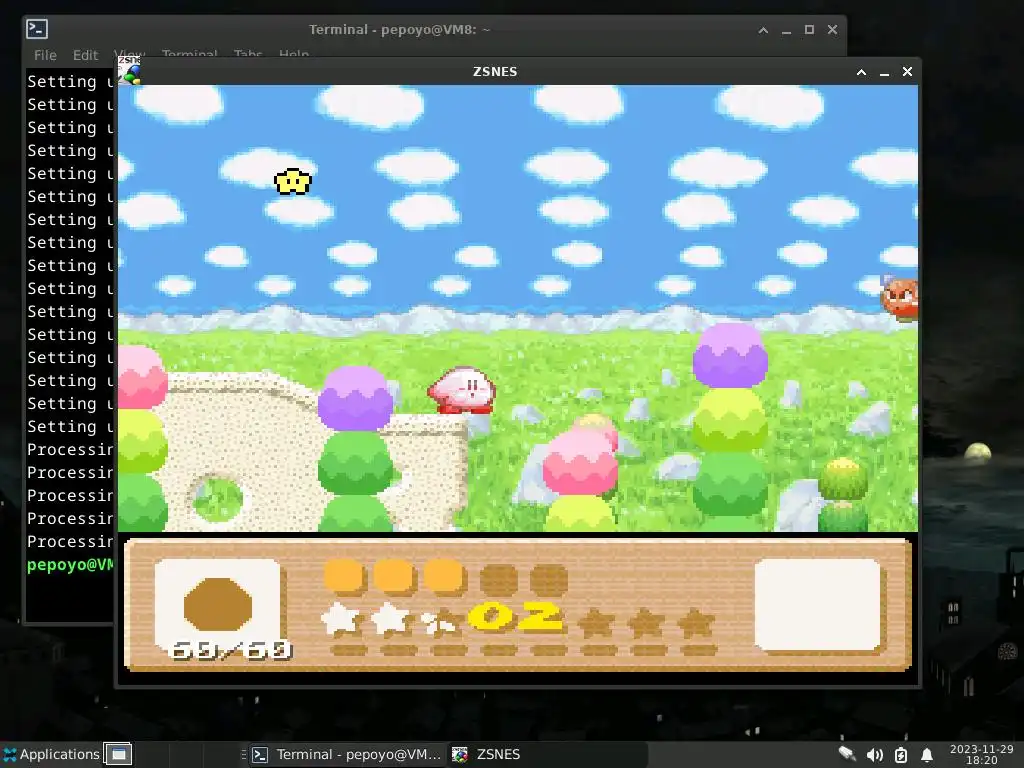Click the date and time clock

pos(982,754)
